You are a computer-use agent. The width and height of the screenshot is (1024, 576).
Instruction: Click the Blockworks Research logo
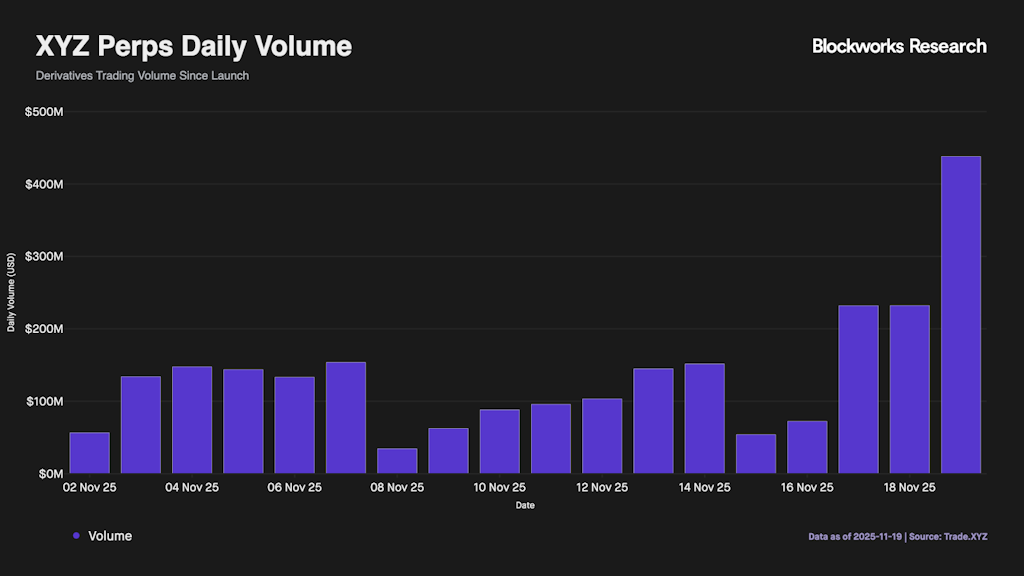[x=899, y=46]
